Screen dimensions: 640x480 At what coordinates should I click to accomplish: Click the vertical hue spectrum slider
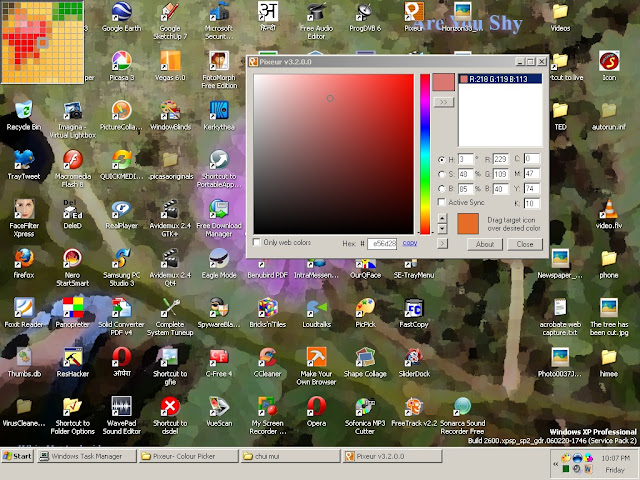click(425, 154)
